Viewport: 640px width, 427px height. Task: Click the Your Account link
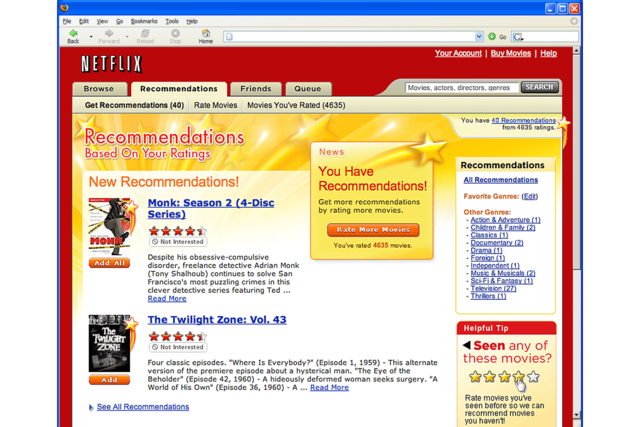458,53
